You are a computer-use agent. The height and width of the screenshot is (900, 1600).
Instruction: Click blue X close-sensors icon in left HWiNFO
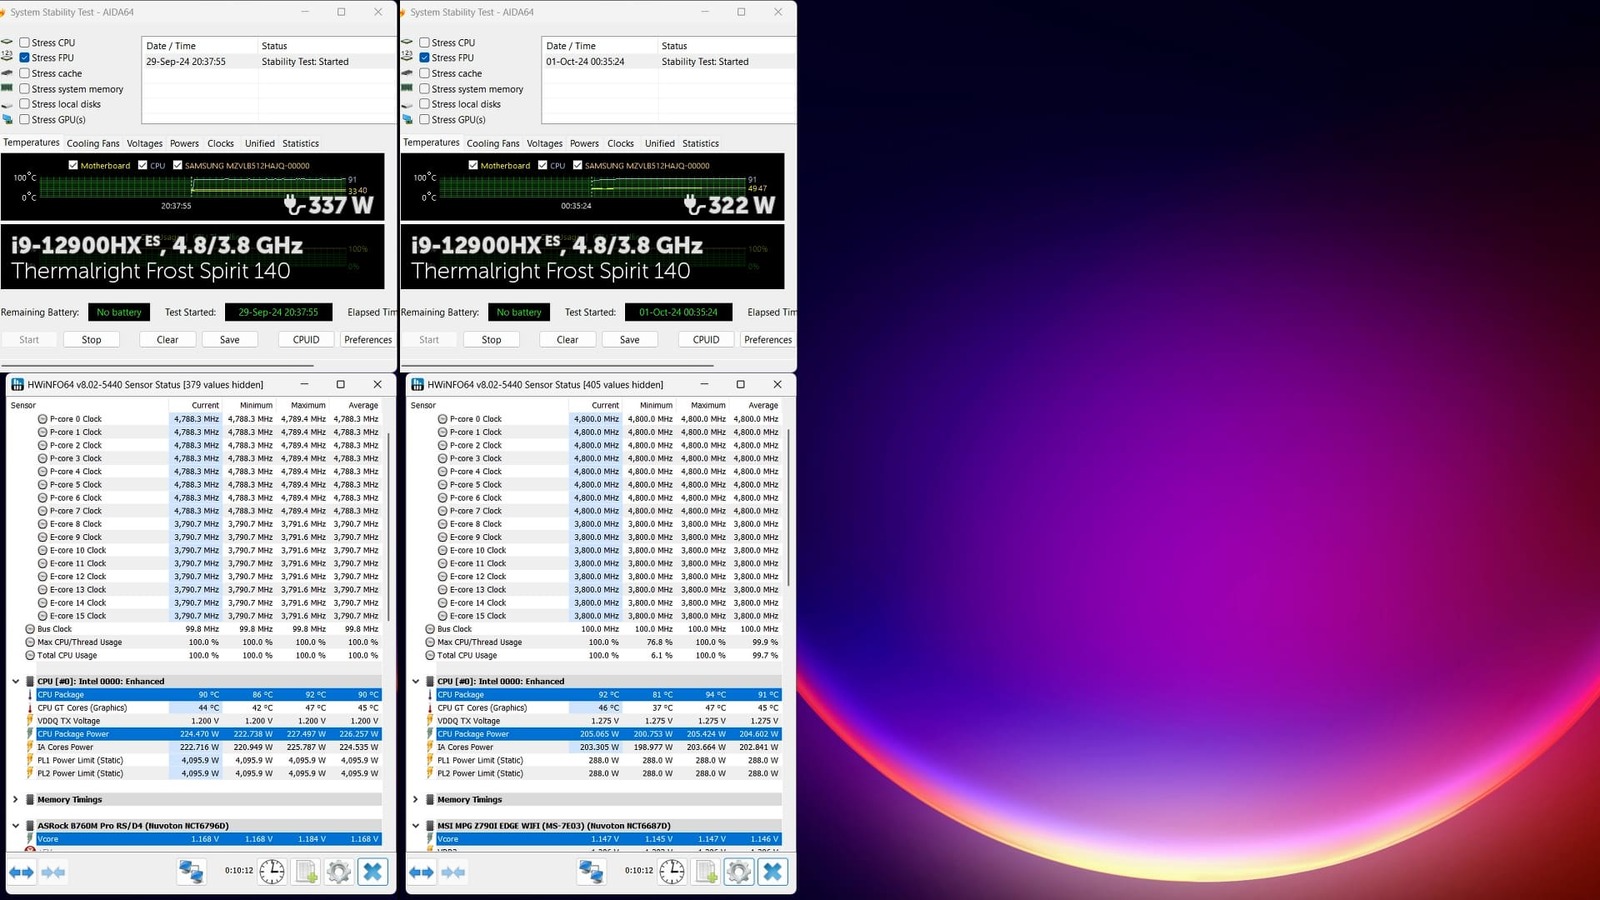point(373,872)
